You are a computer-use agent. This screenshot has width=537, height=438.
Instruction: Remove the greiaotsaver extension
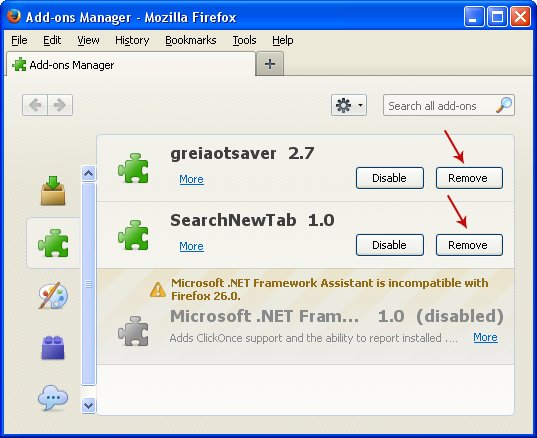point(469,178)
